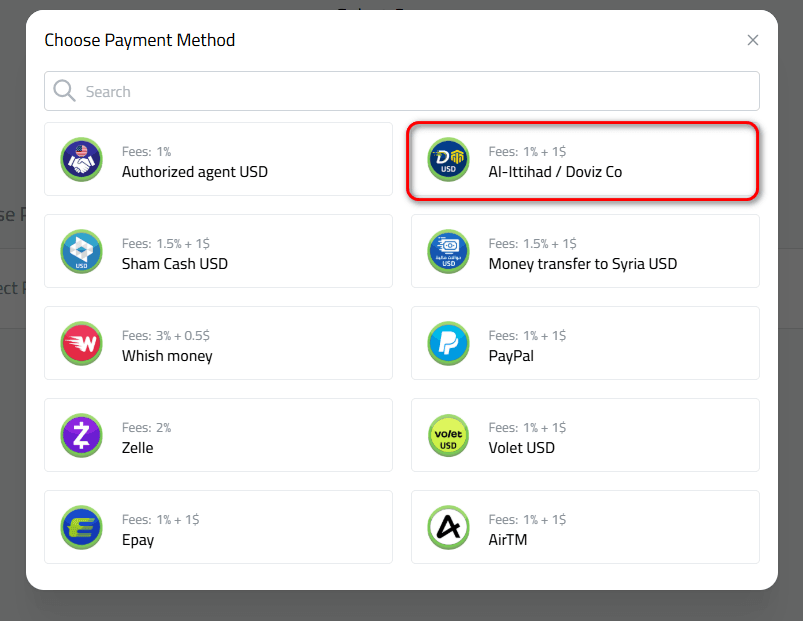Screen dimensions: 803x621
Task: Pick Money transfer to Syria USD
Action: tap(585, 251)
